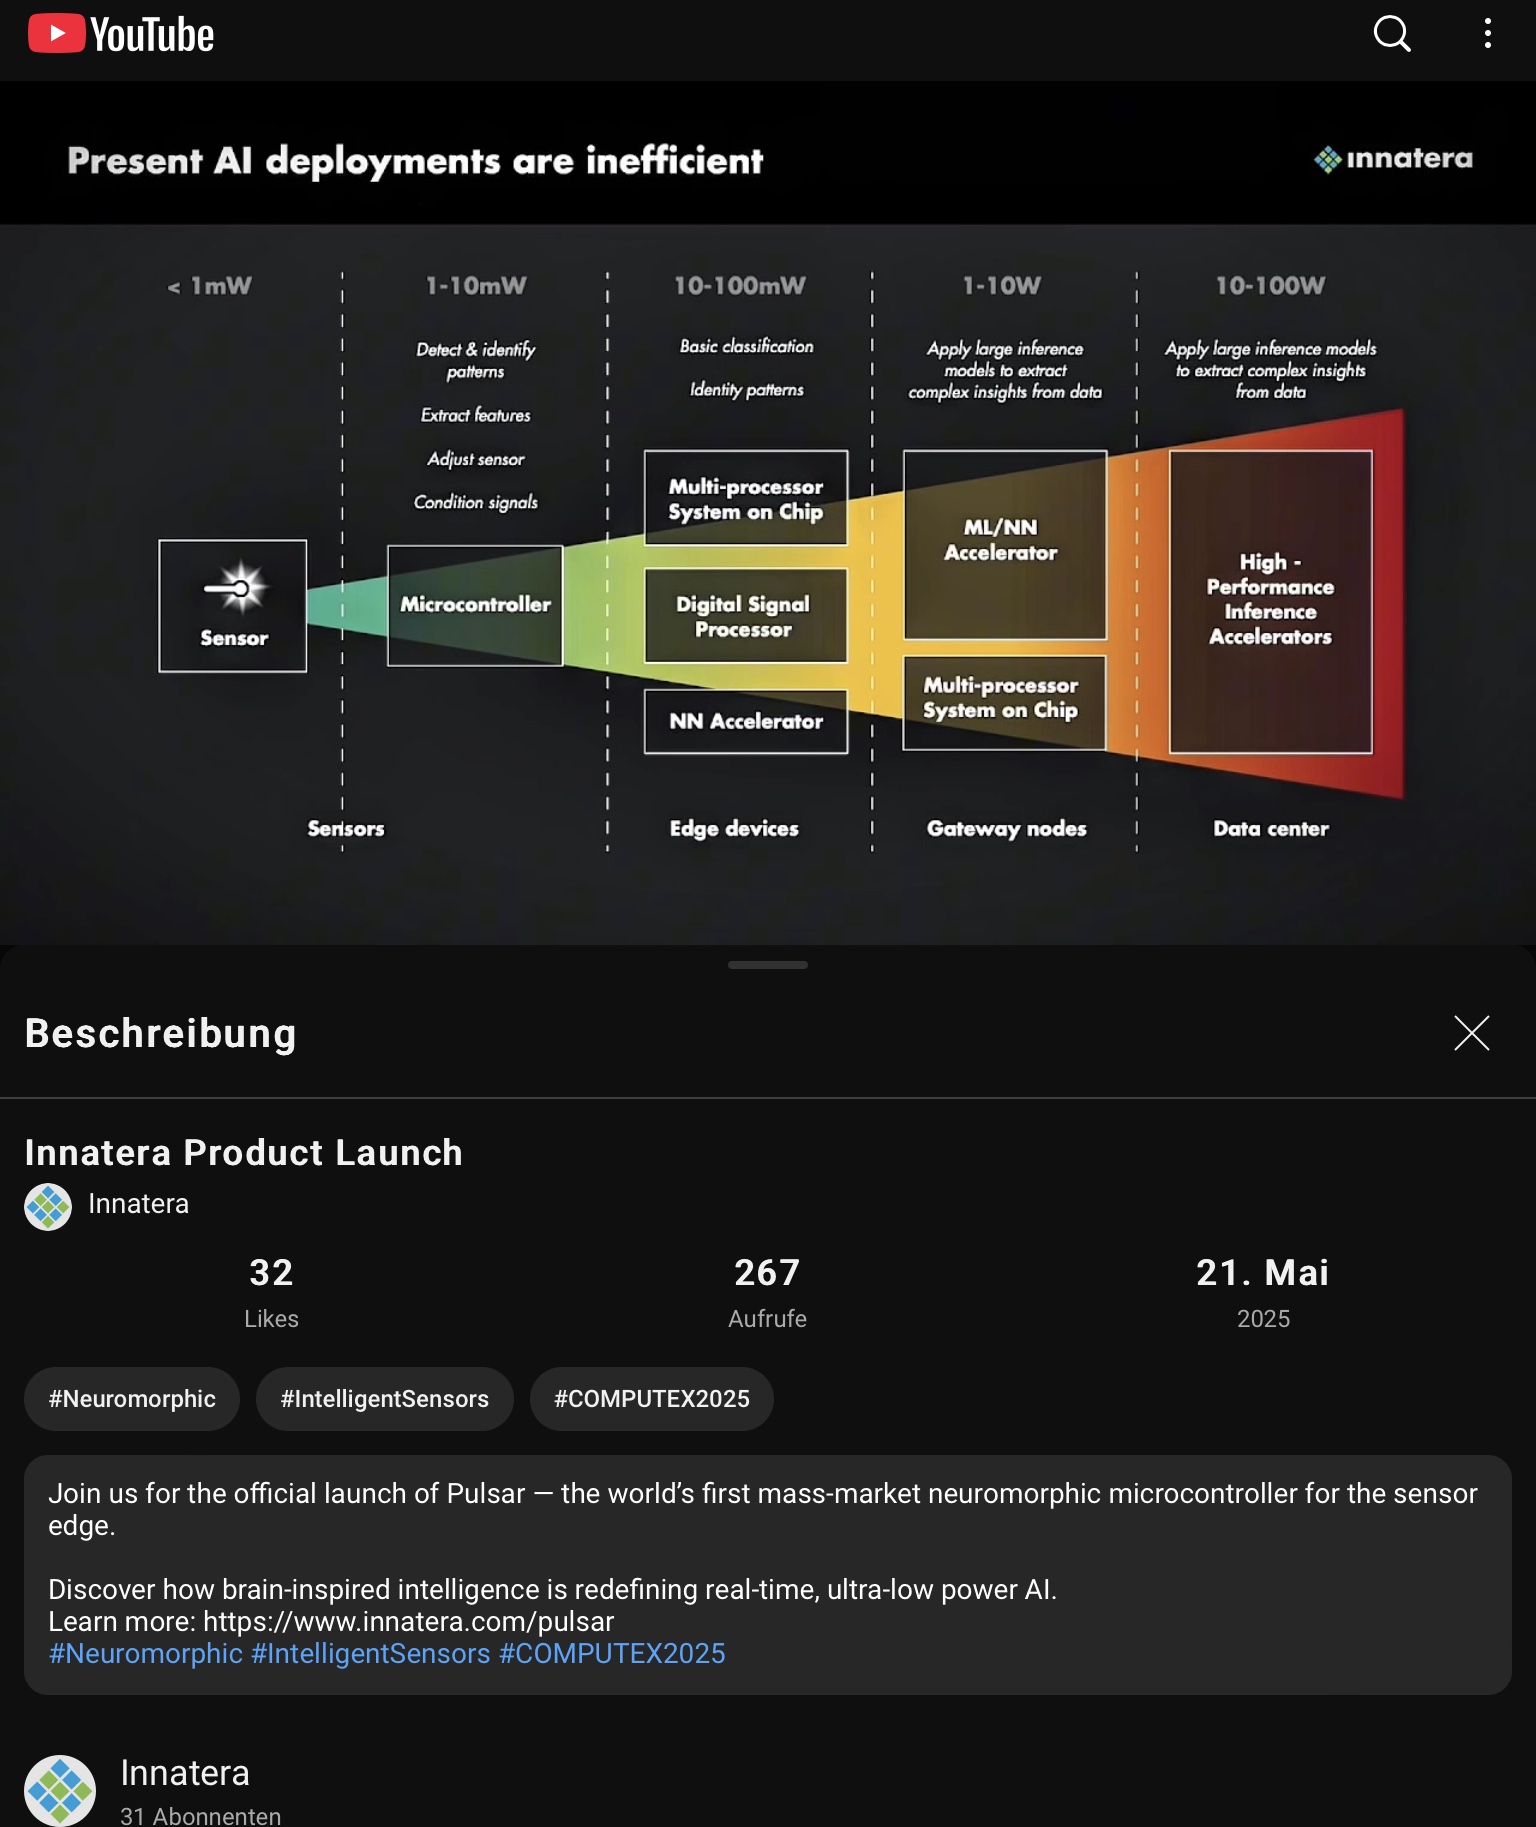1536x1827 pixels.
Task: Visit the innatera.com/pulsar link
Action: point(408,1622)
